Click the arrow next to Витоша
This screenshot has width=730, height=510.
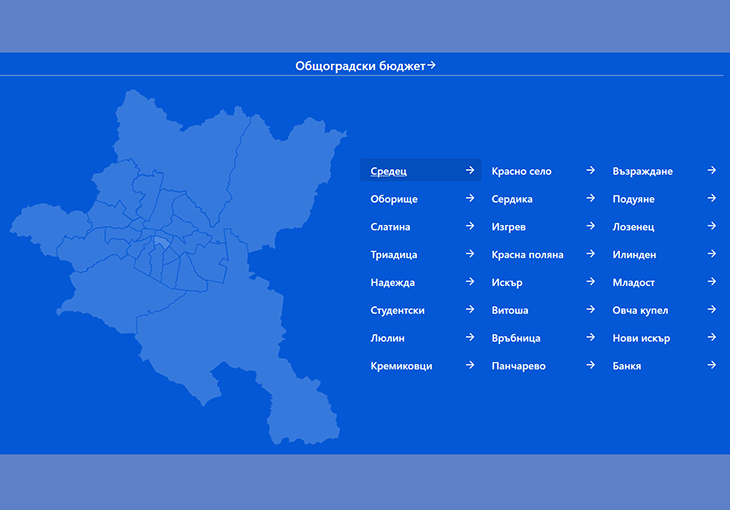[591, 310]
